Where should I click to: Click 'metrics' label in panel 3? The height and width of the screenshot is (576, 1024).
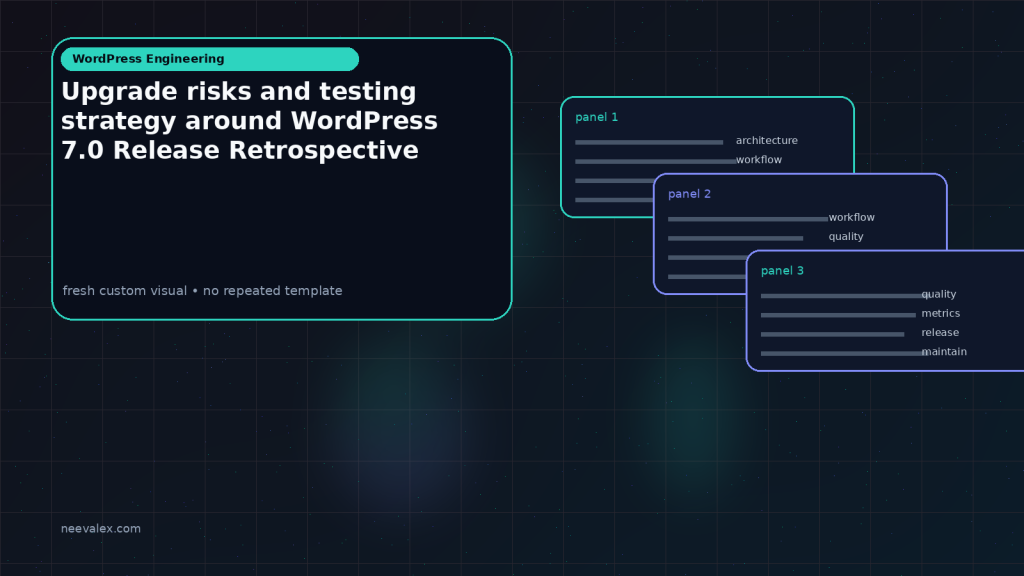coord(940,313)
